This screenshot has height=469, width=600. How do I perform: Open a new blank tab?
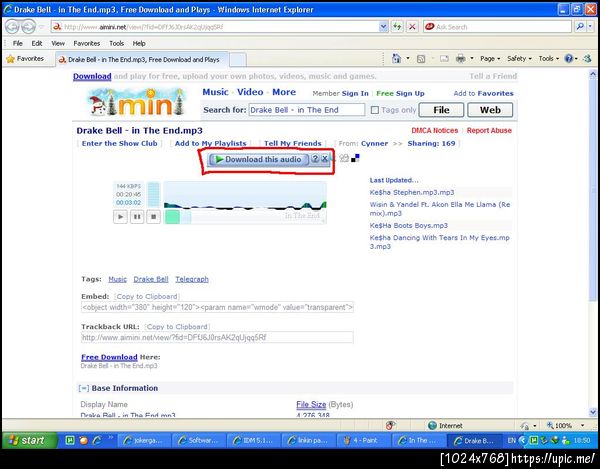(238, 59)
